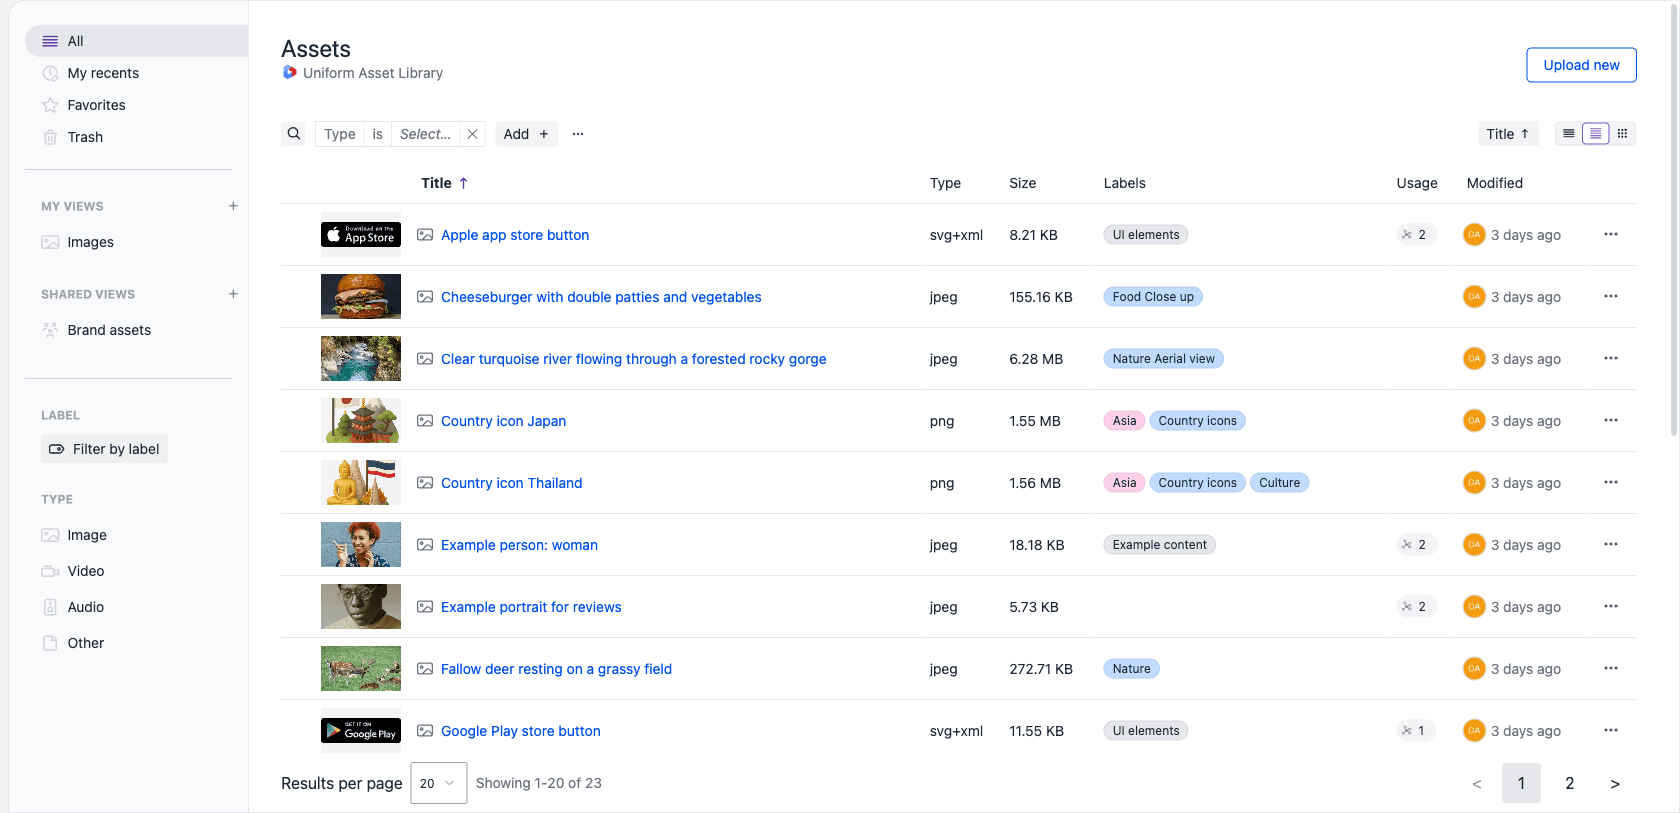1680x813 pixels.
Task: Open actions menu for turquoise river asset
Action: [1611, 358]
